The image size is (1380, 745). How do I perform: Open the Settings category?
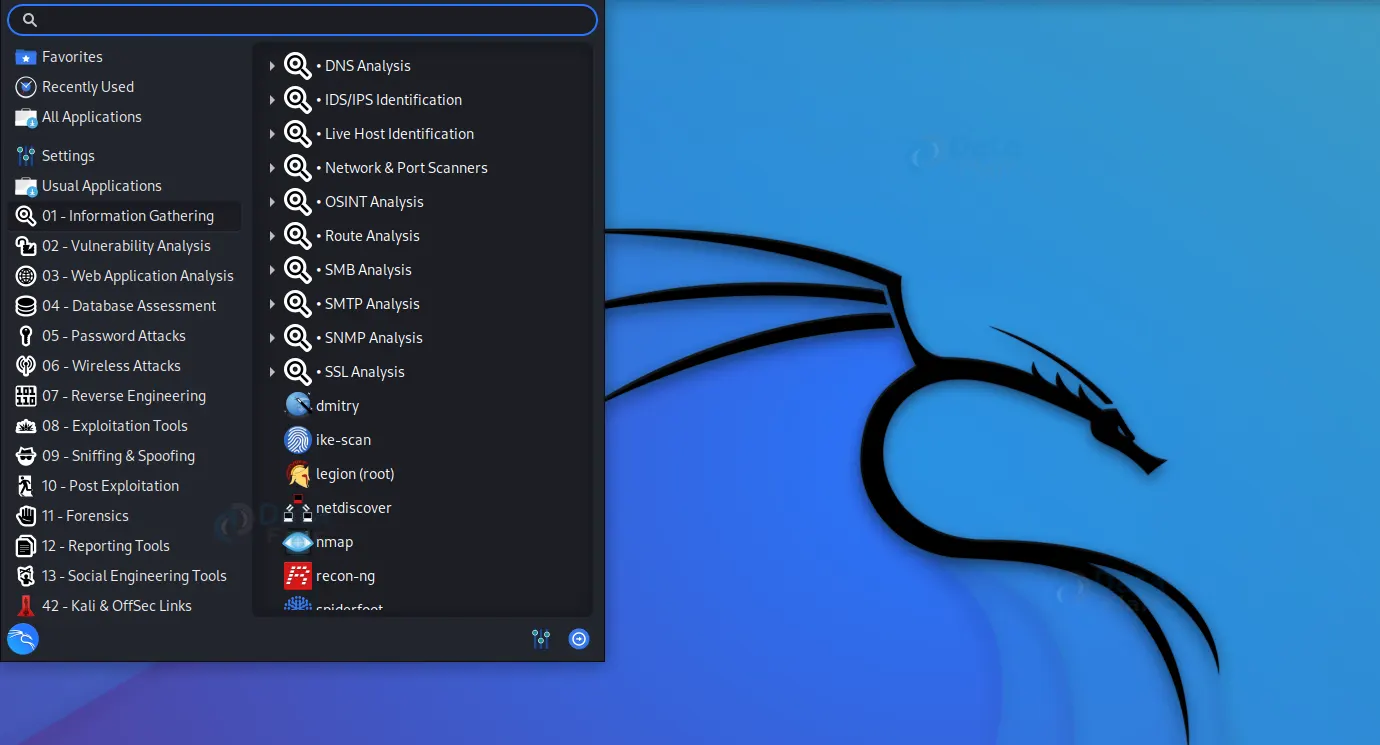124,156
